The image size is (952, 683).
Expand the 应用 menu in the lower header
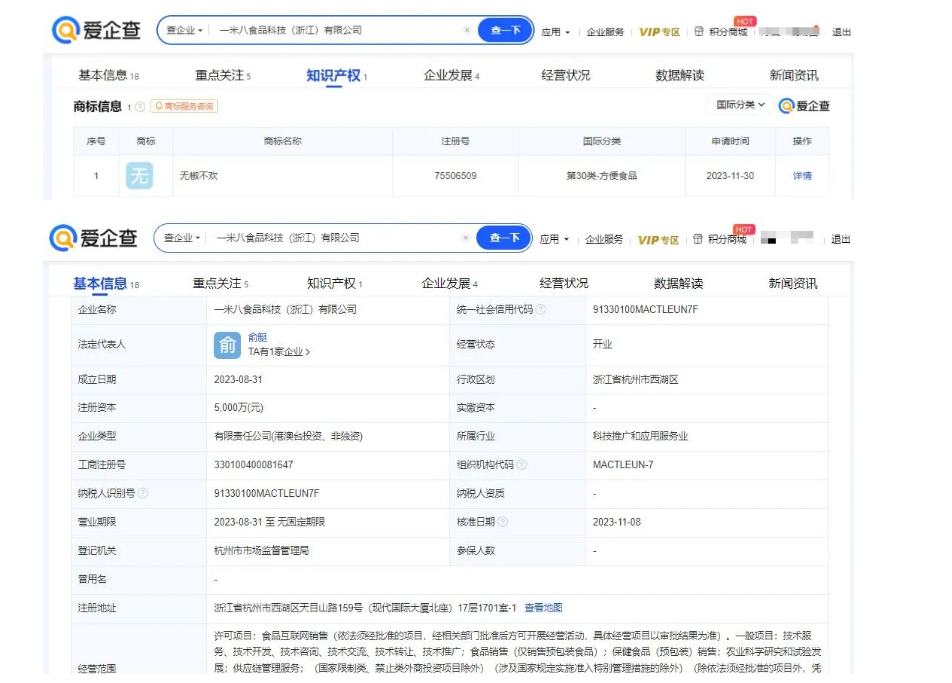pyautogui.click(x=554, y=239)
